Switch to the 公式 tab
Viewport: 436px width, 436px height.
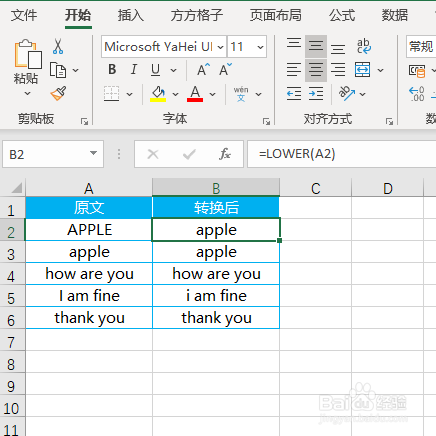(342, 15)
